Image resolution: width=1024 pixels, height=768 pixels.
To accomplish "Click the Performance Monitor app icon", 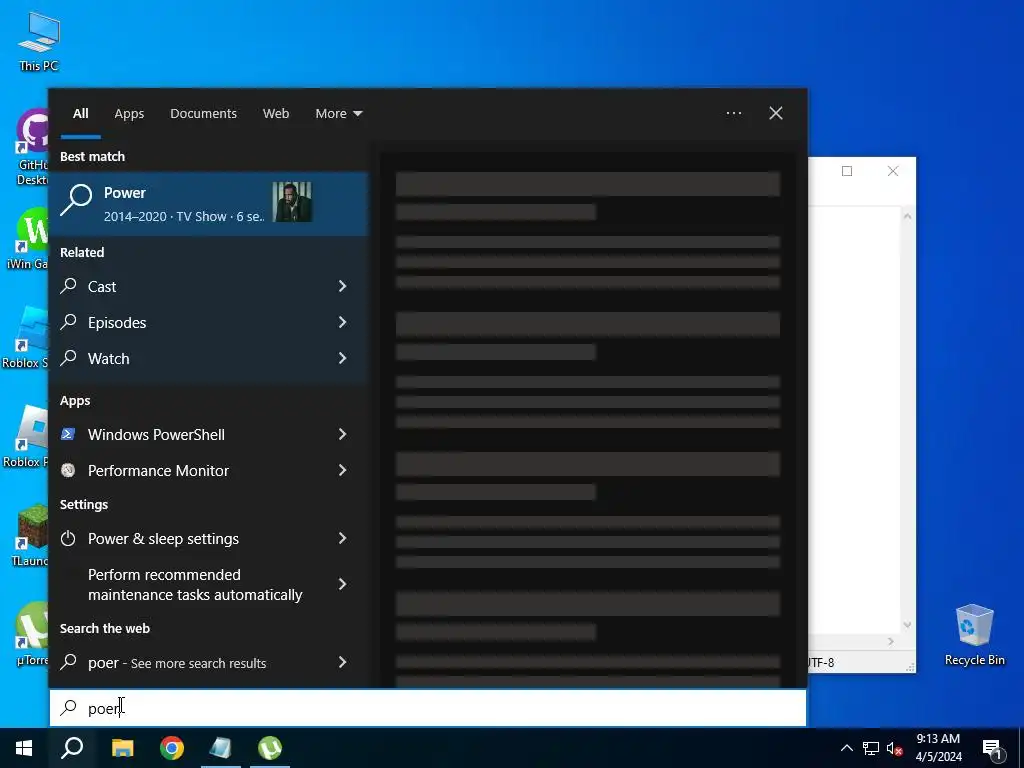I will [68, 470].
